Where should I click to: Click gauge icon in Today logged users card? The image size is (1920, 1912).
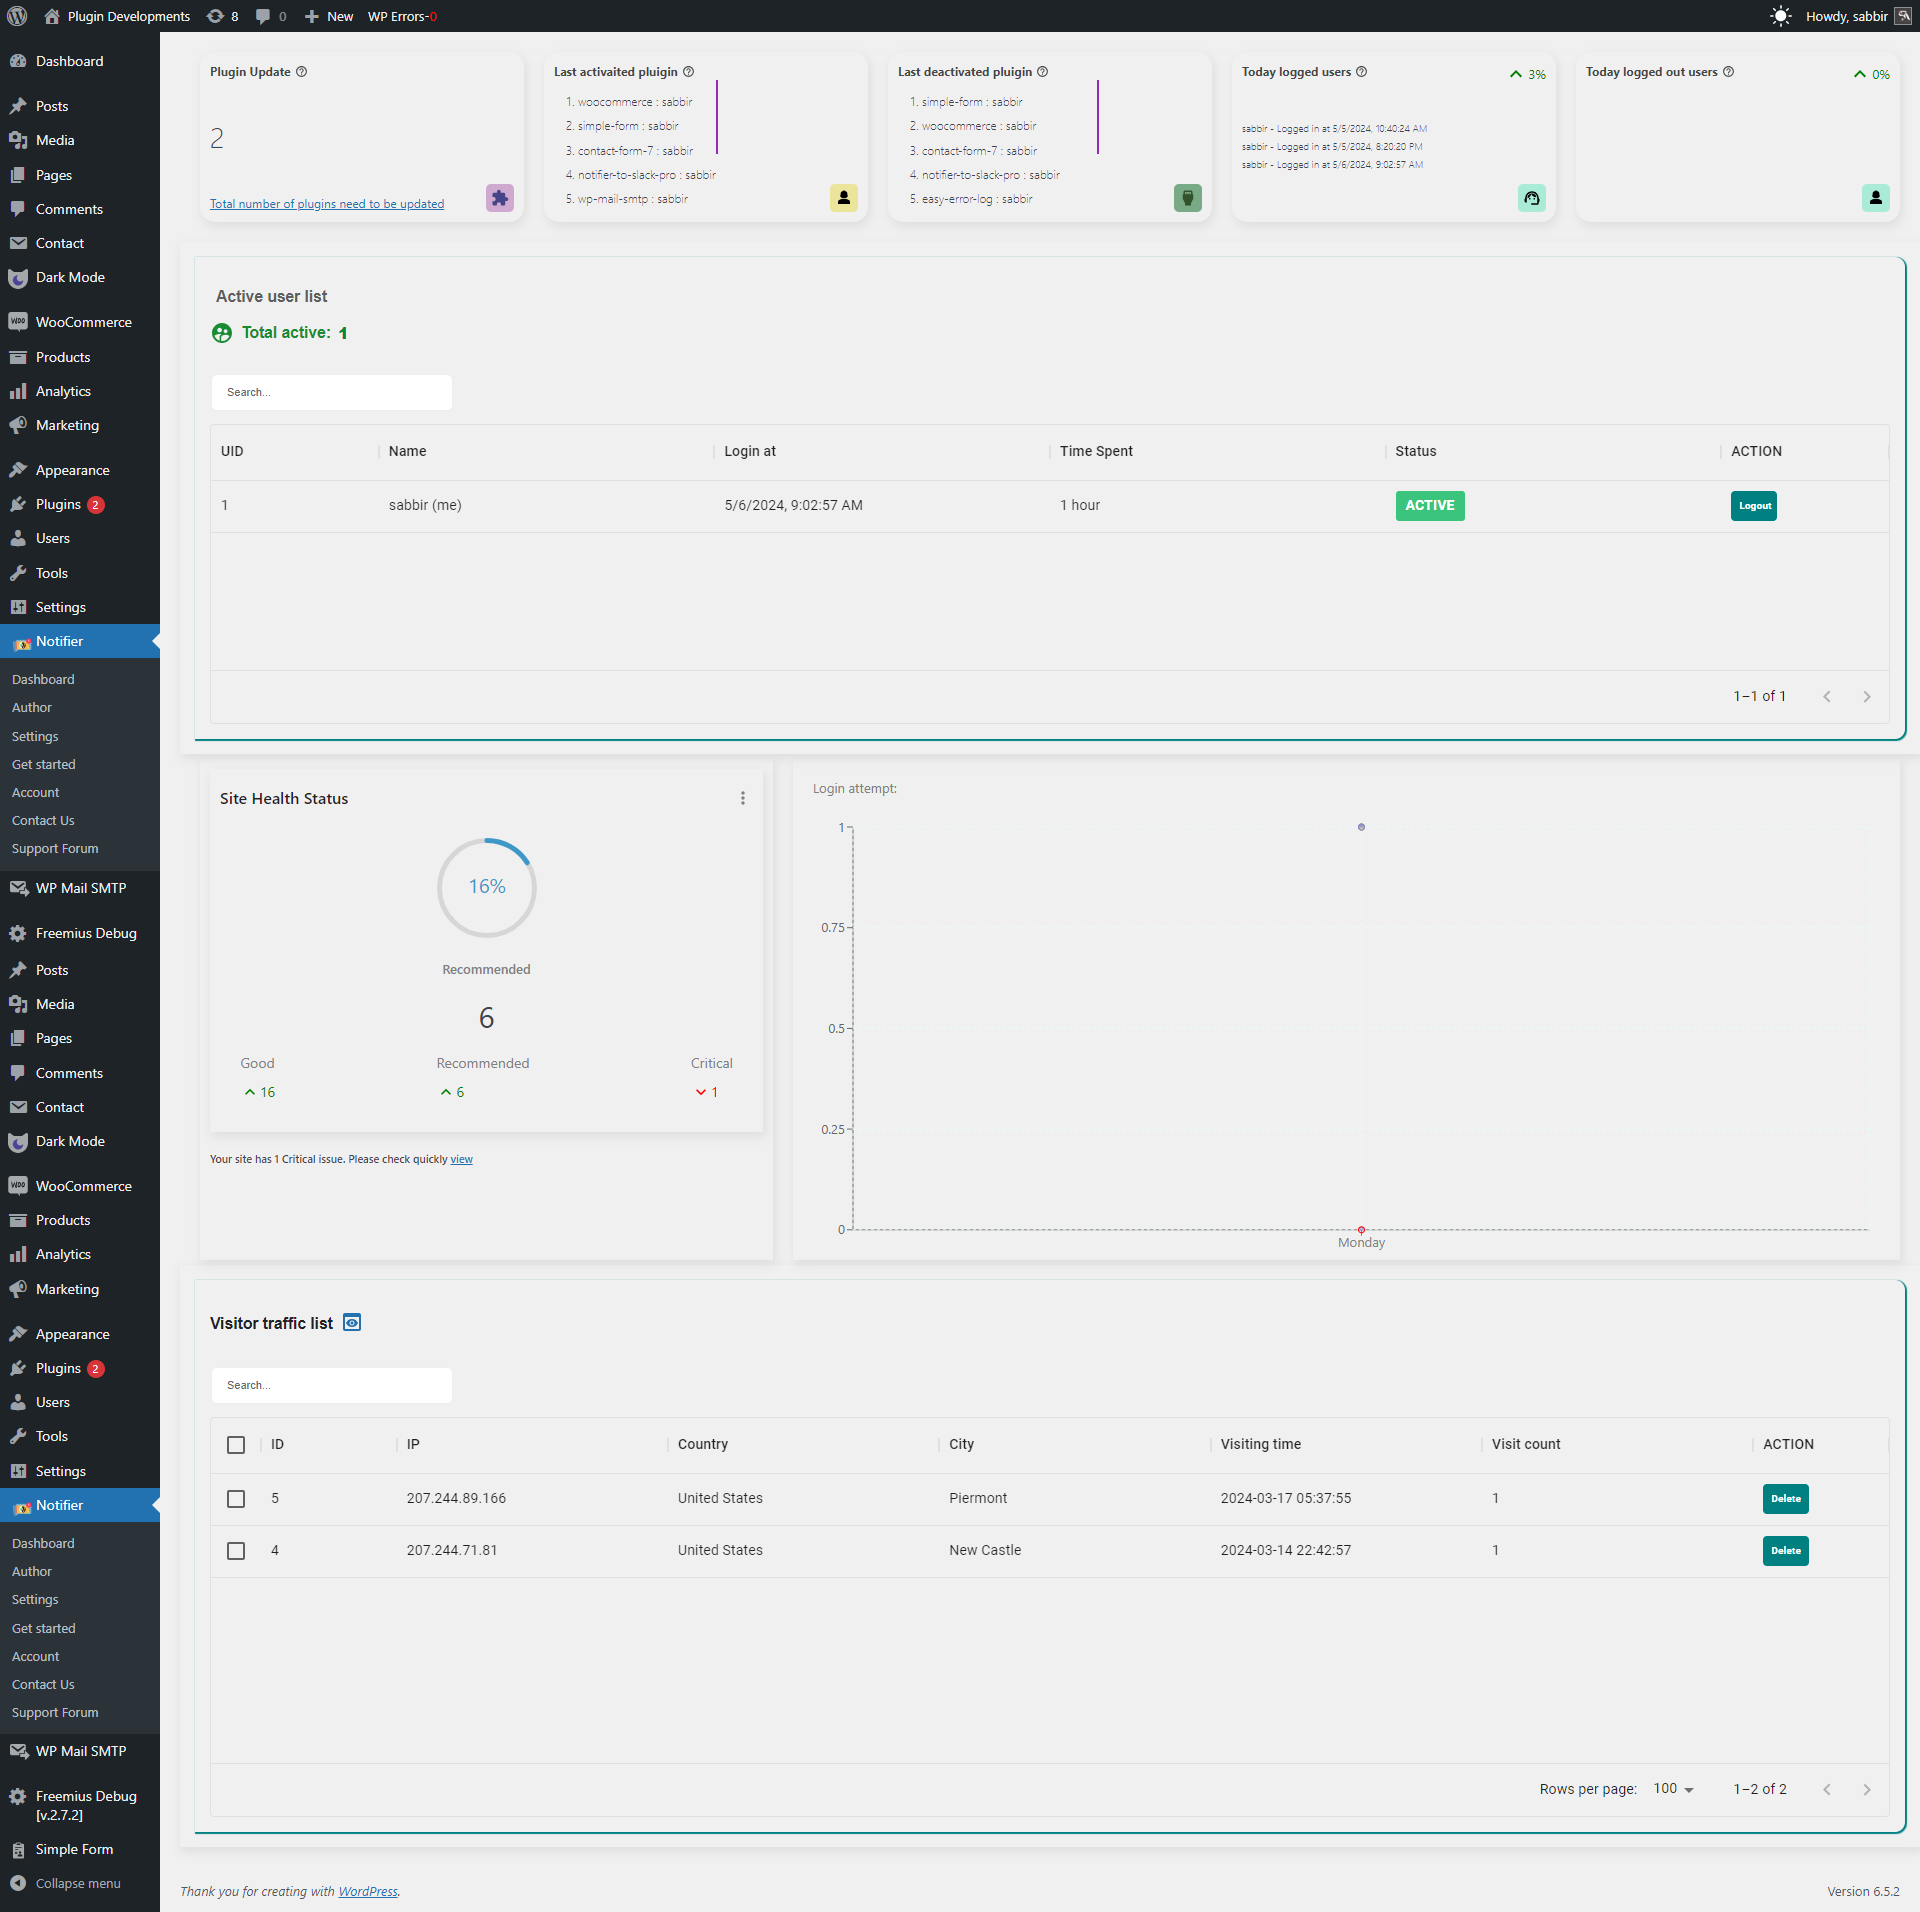tap(1532, 198)
